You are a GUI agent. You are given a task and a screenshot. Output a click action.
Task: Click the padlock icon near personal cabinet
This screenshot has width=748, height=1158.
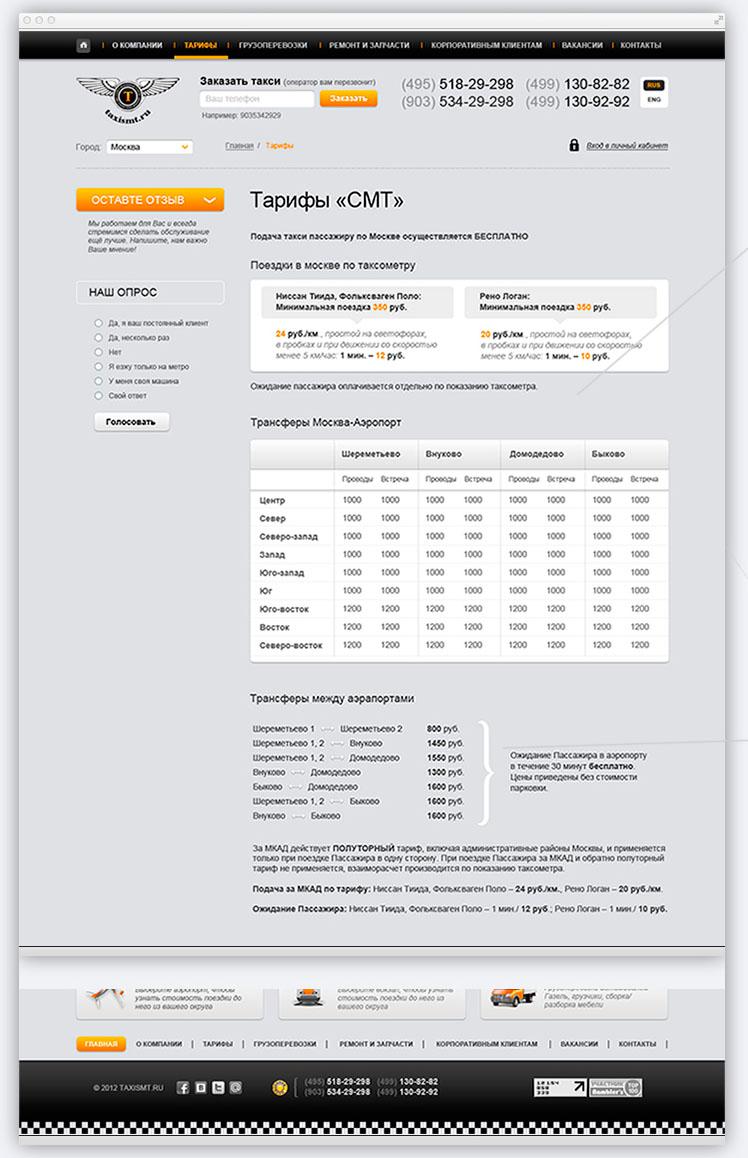click(x=574, y=145)
